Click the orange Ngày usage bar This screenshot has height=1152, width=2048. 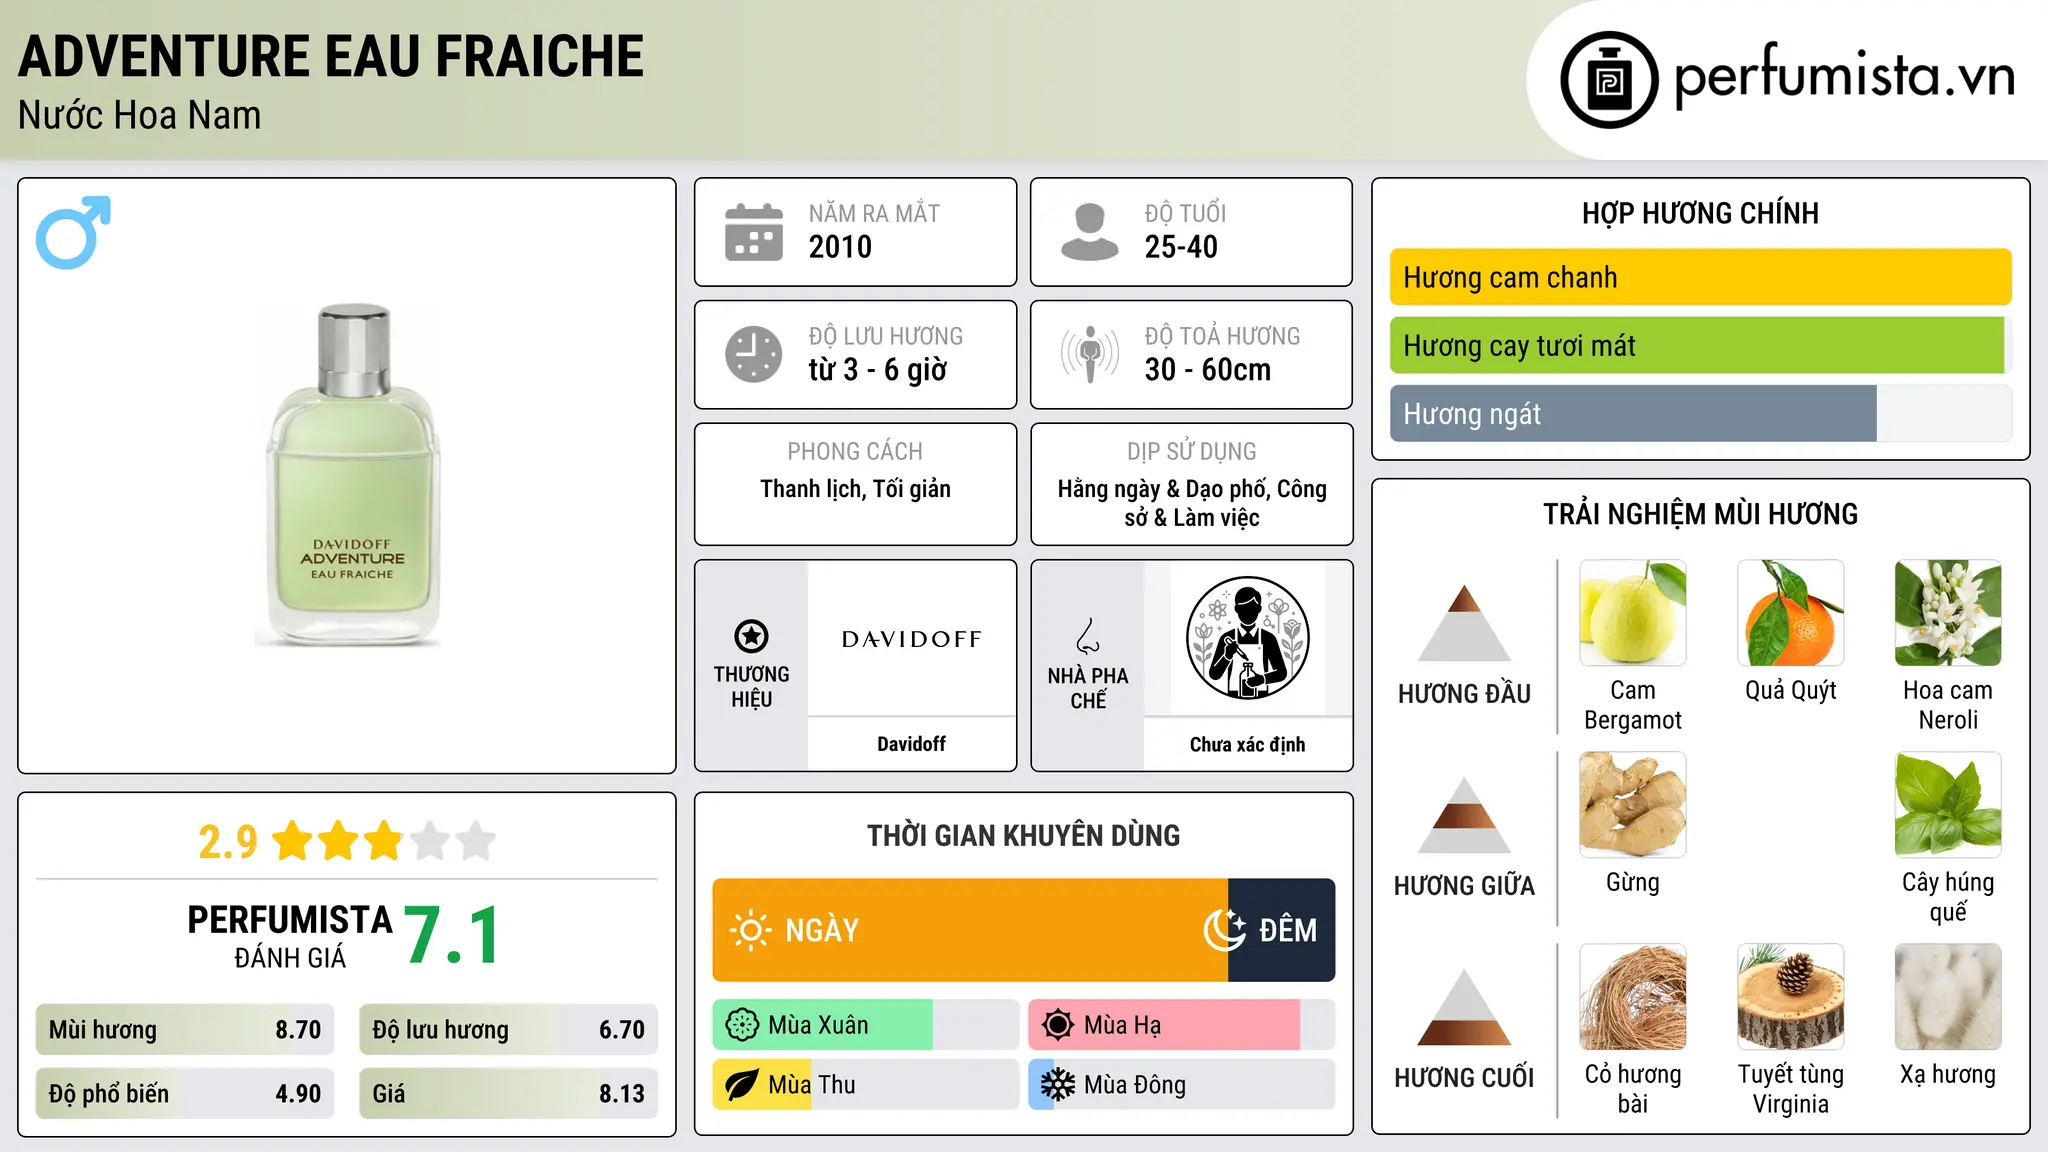(970, 930)
